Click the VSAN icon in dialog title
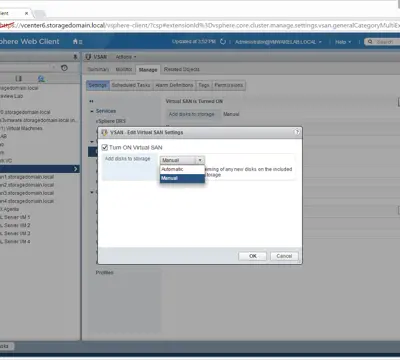 [x=104, y=132]
